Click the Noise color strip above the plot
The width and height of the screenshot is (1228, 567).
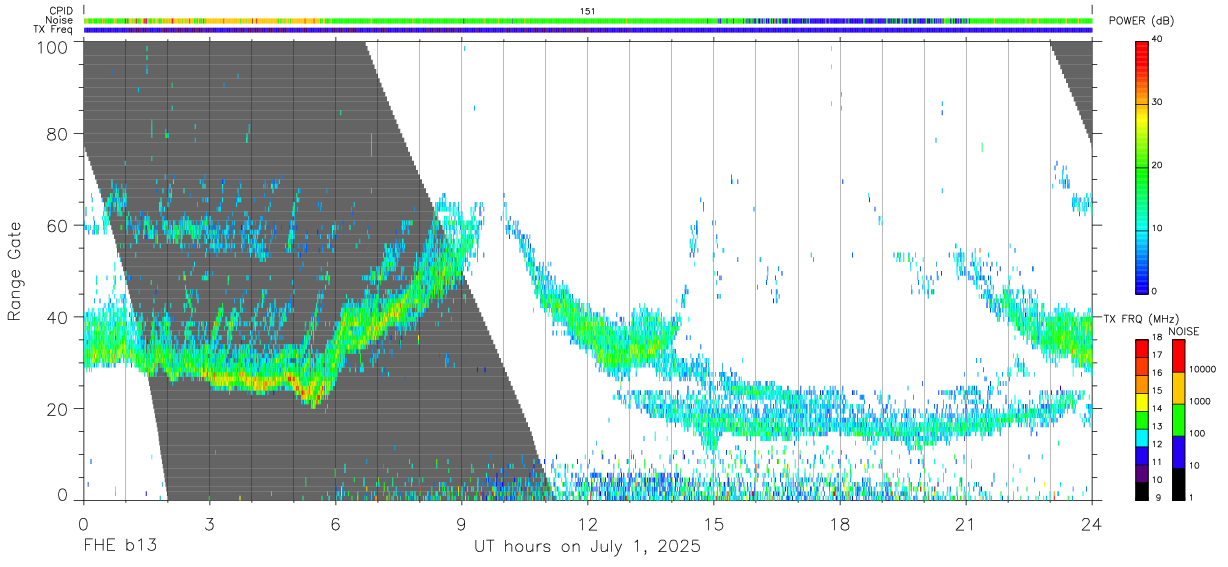click(588, 20)
